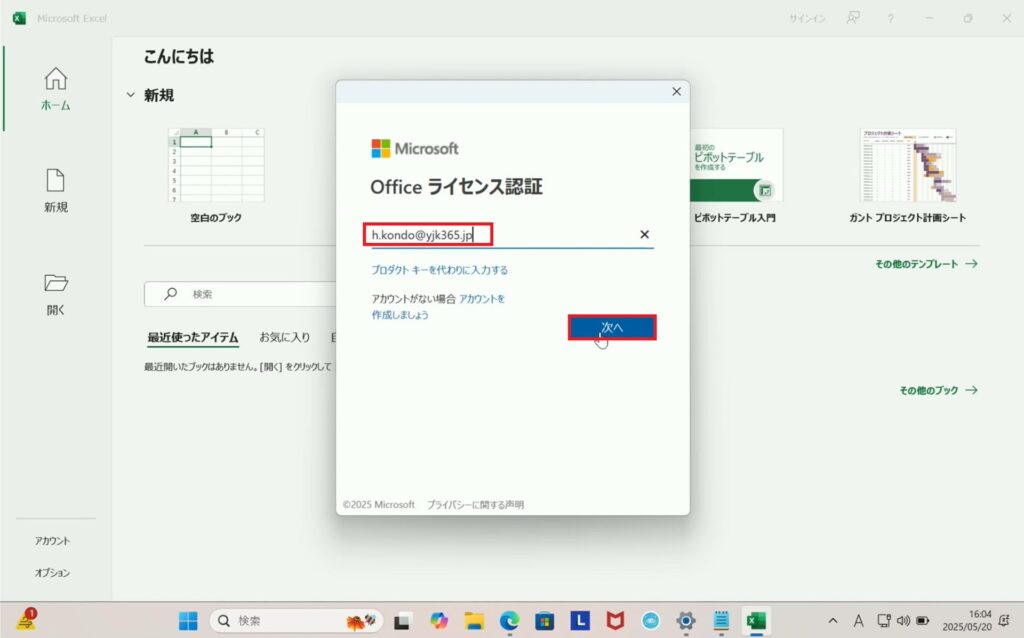Open Microsoft Edge from the taskbar

pyautogui.click(x=509, y=620)
